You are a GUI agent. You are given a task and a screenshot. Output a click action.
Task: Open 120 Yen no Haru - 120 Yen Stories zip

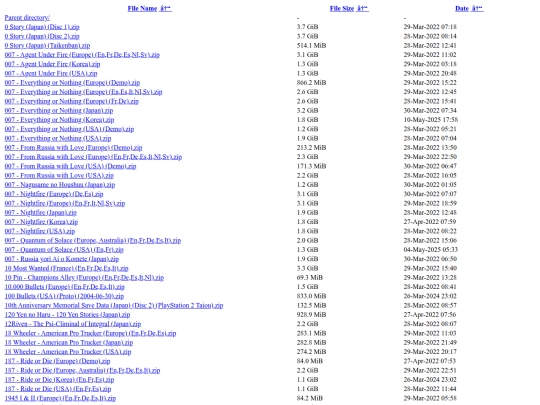click(x=68, y=315)
